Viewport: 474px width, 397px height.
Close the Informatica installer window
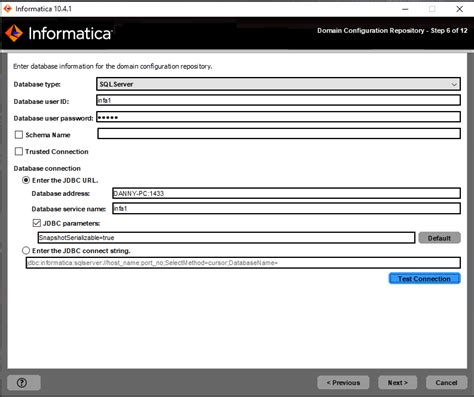459,9
